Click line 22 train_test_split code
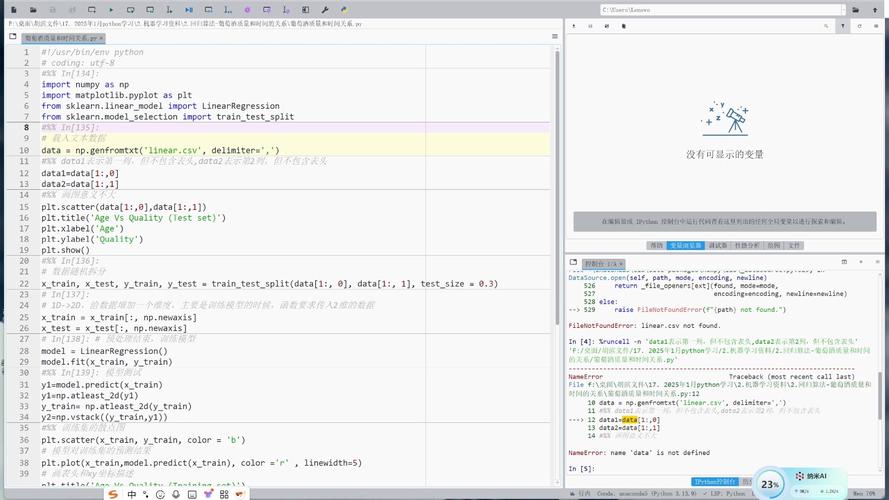 (x=269, y=283)
